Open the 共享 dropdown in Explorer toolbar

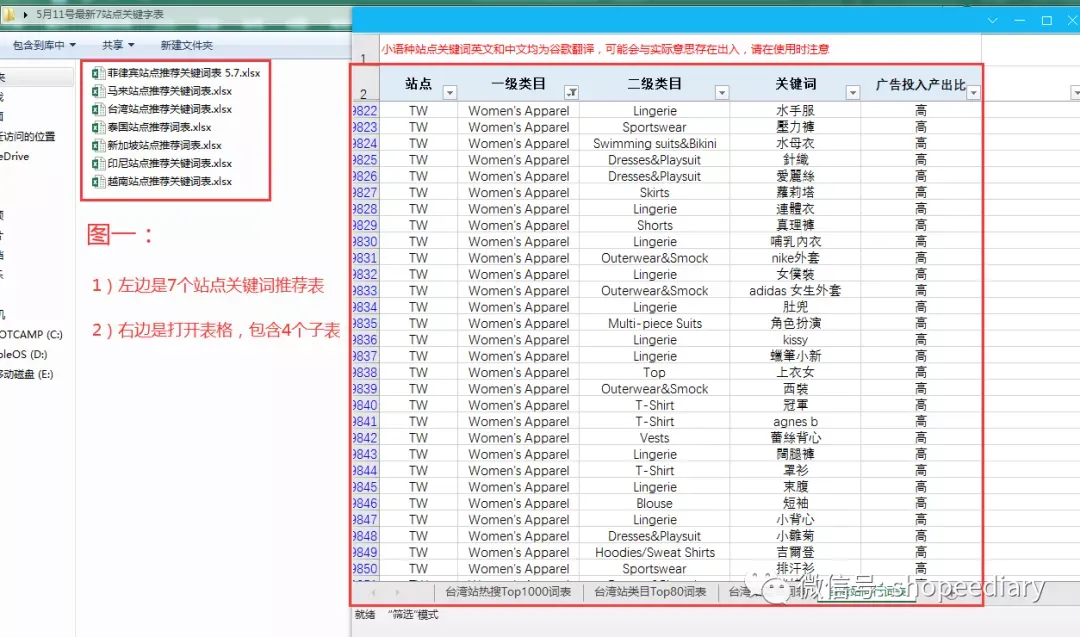118,45
